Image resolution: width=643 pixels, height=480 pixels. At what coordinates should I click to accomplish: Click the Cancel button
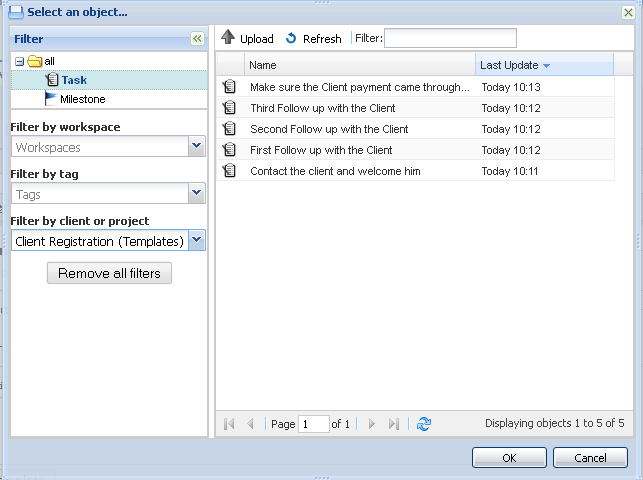(x=590, y=457)
